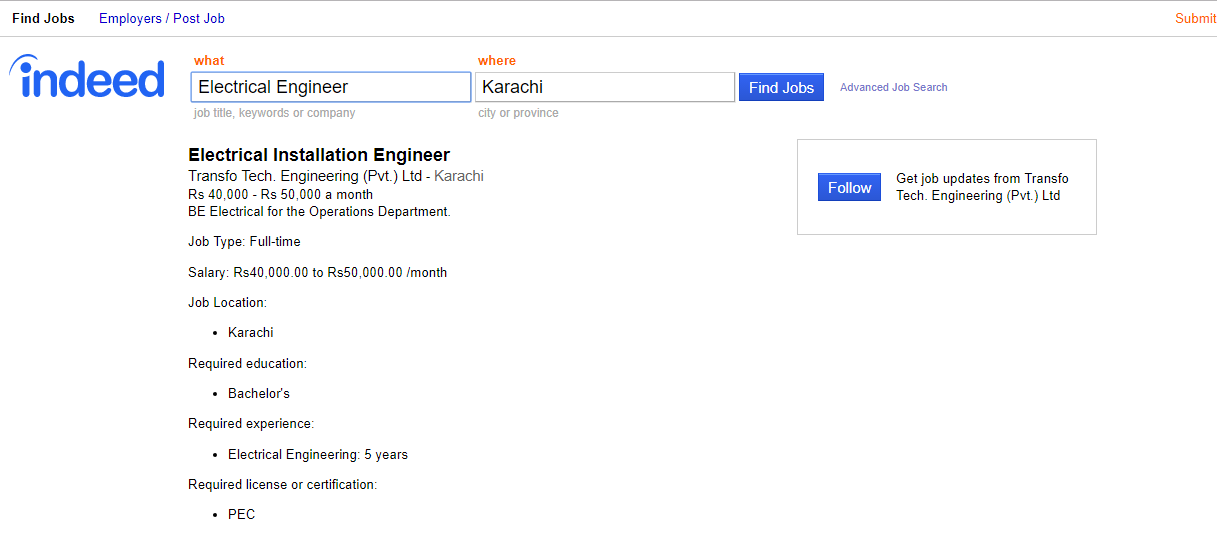Image resolution: width=1217 pixels, height=550 pixels.
Task: Click the salary range Rs 40,000 - Rs 50,000 line
Action: [280, 194]
